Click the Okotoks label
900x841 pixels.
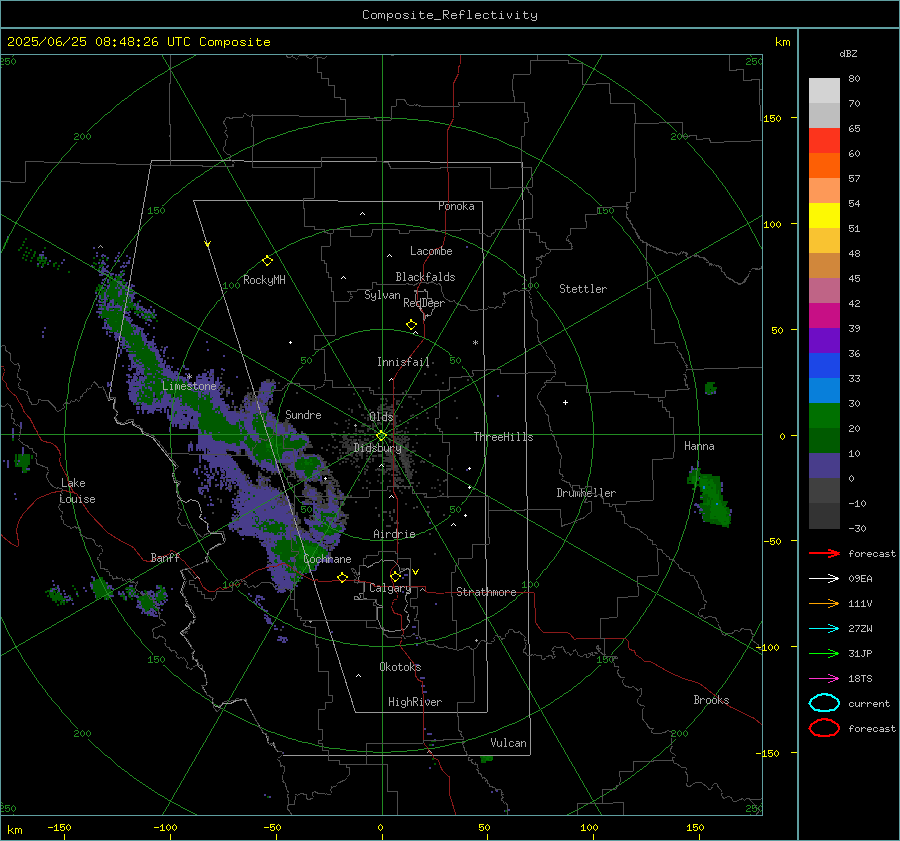tap(400, 667)
